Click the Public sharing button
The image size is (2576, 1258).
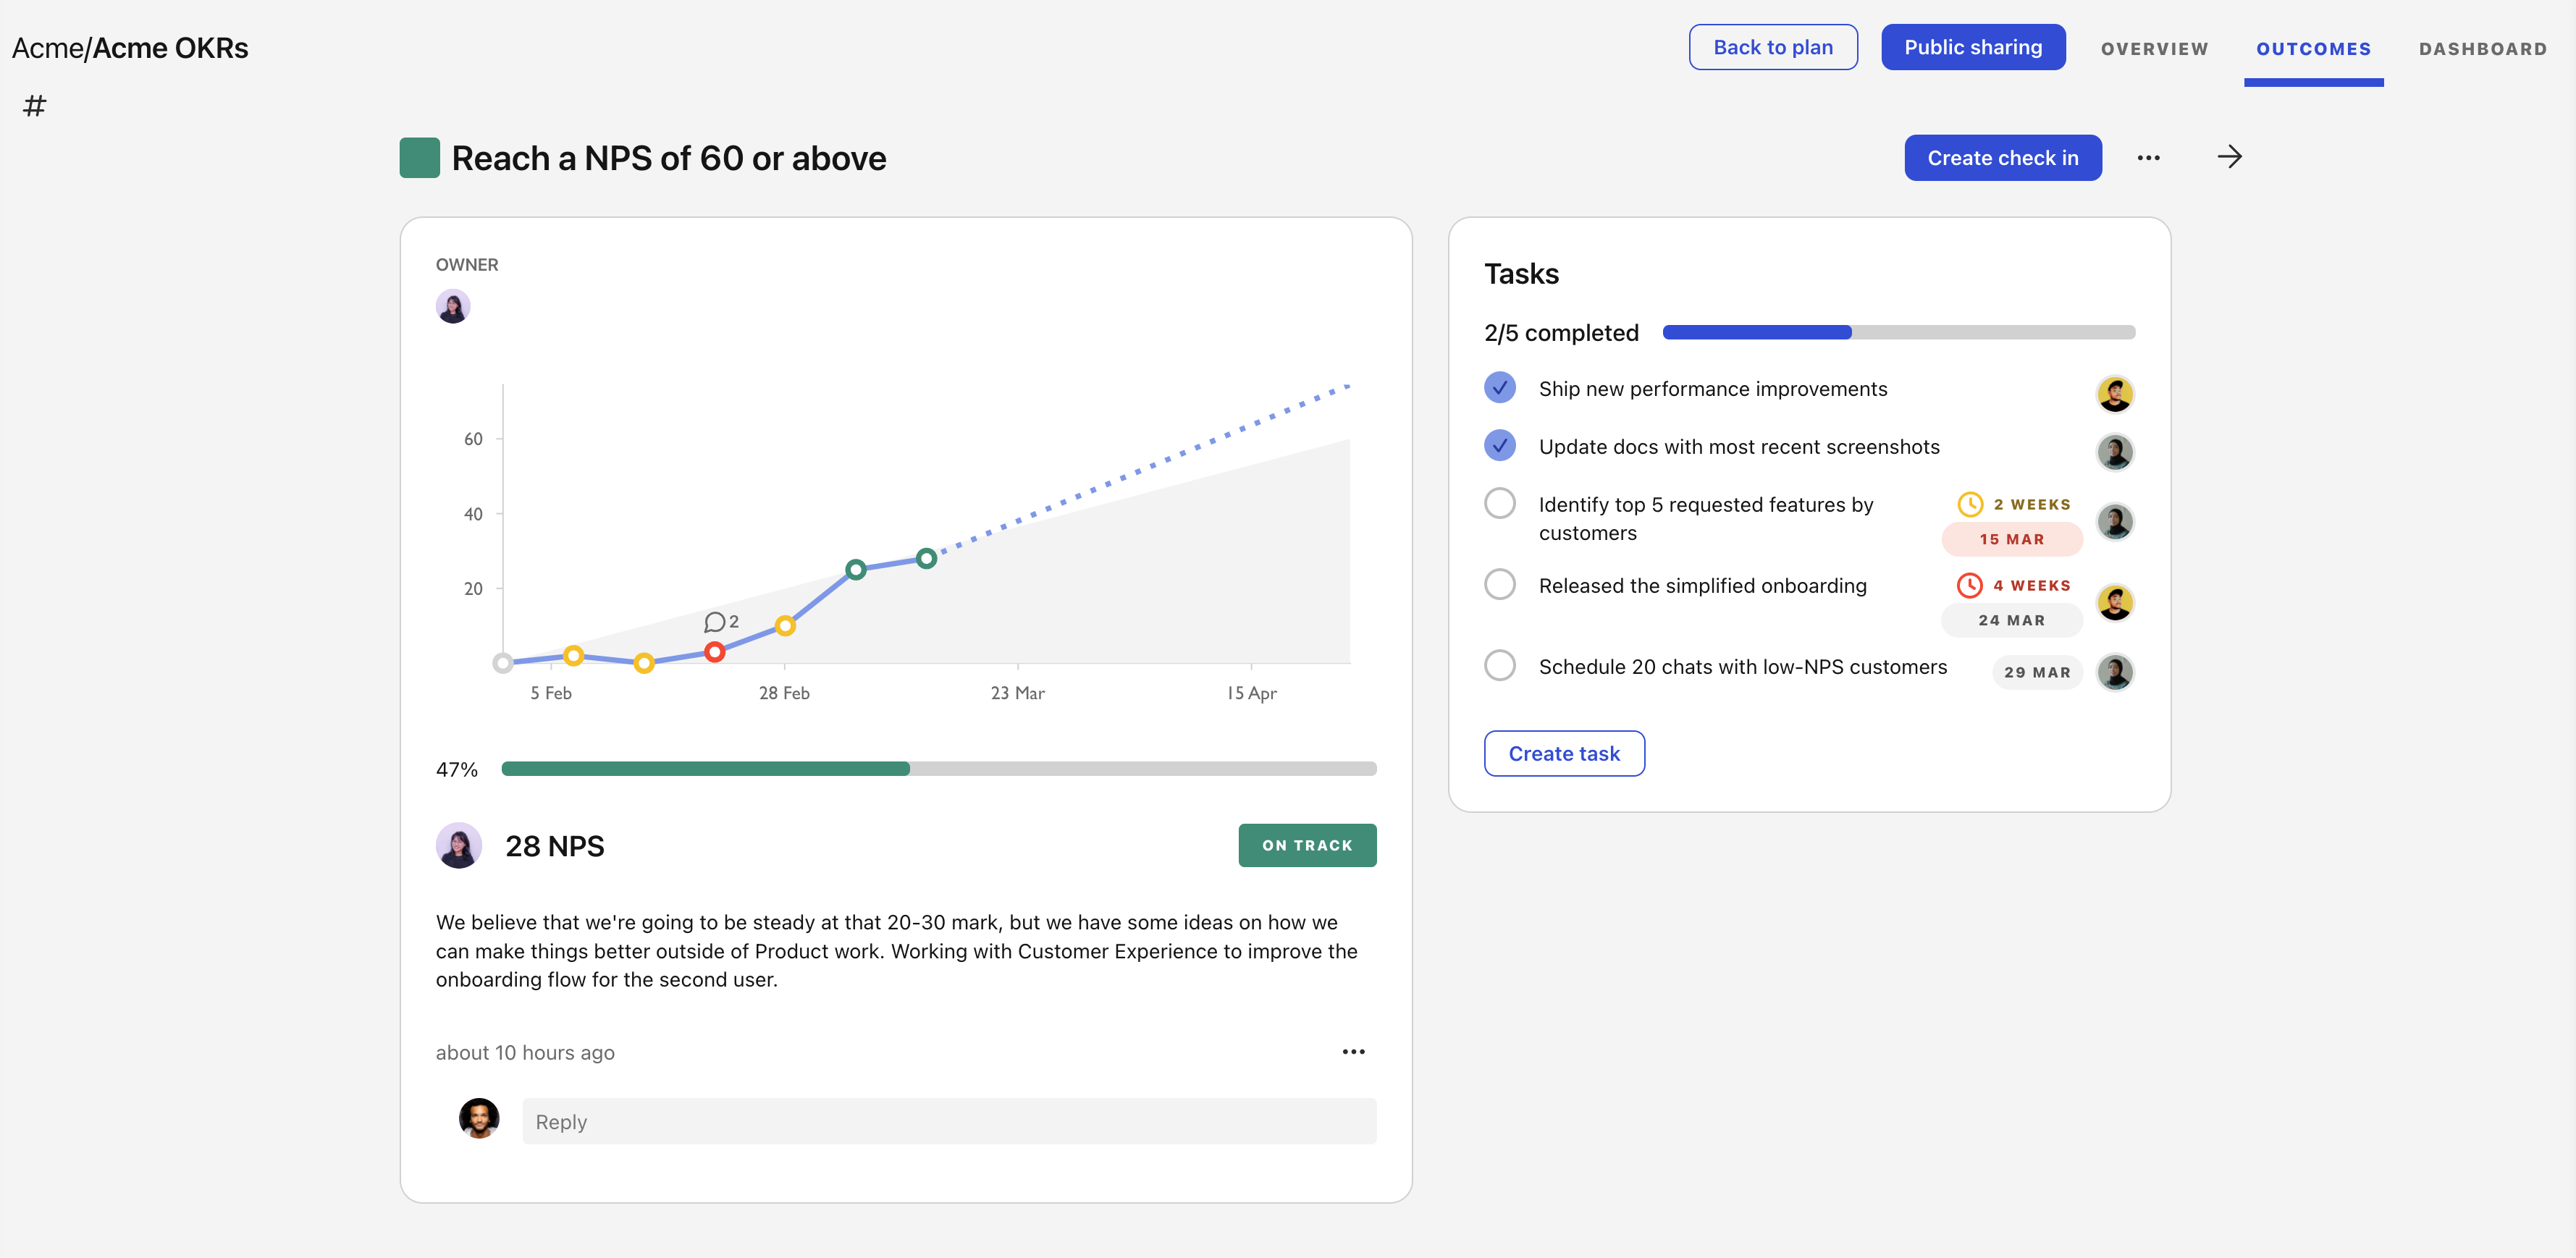click(x=1971, y=46)
